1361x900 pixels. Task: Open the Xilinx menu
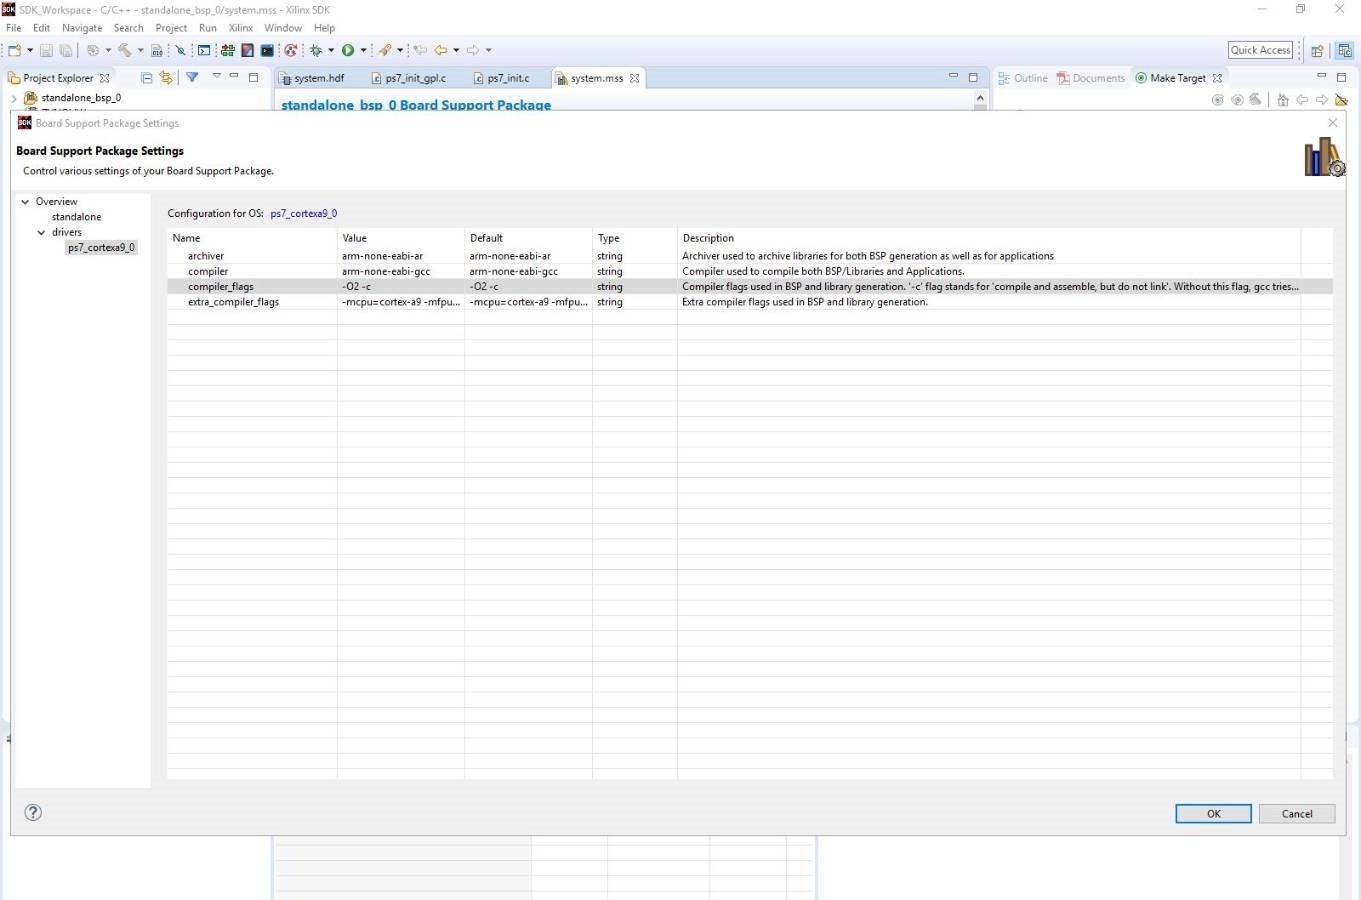240,28
